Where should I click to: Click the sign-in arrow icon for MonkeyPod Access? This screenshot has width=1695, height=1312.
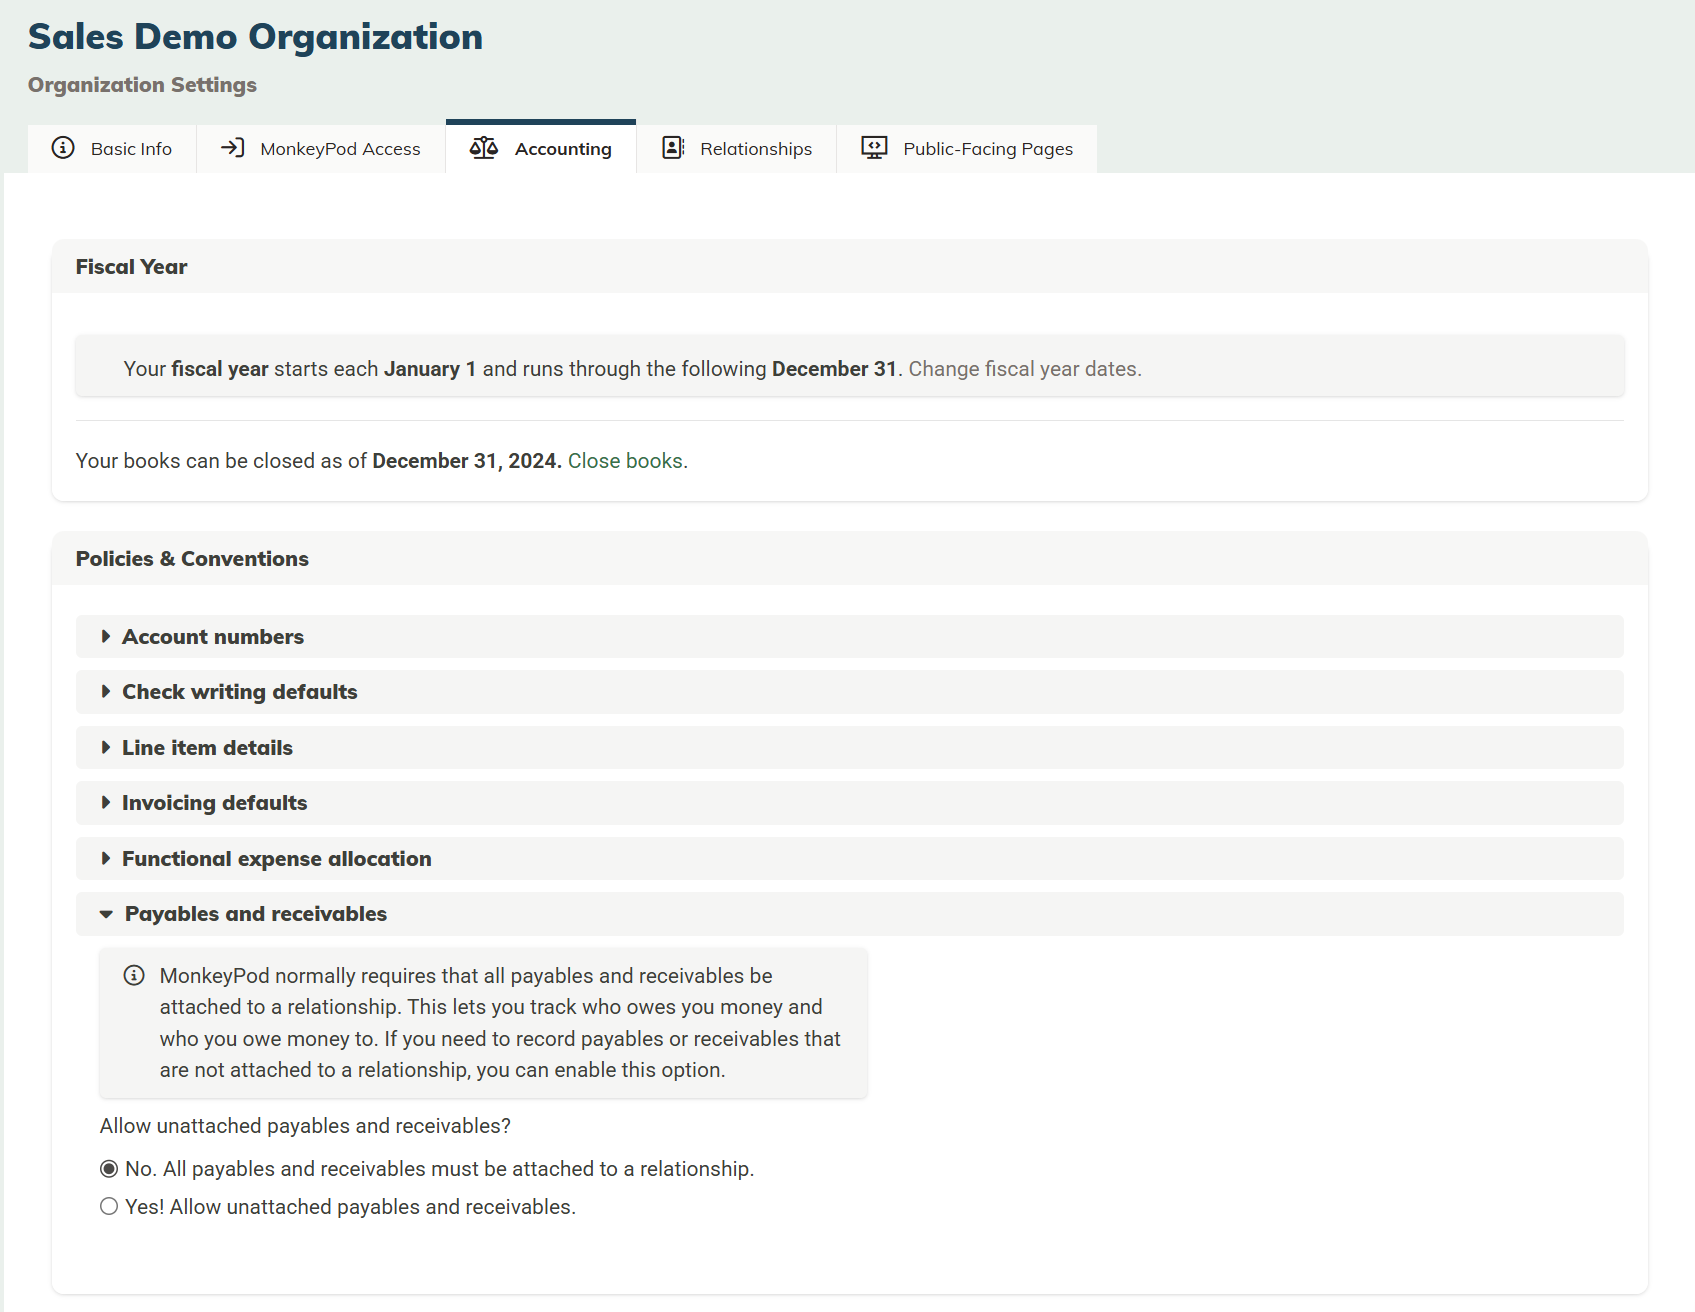tap(232, 148)
